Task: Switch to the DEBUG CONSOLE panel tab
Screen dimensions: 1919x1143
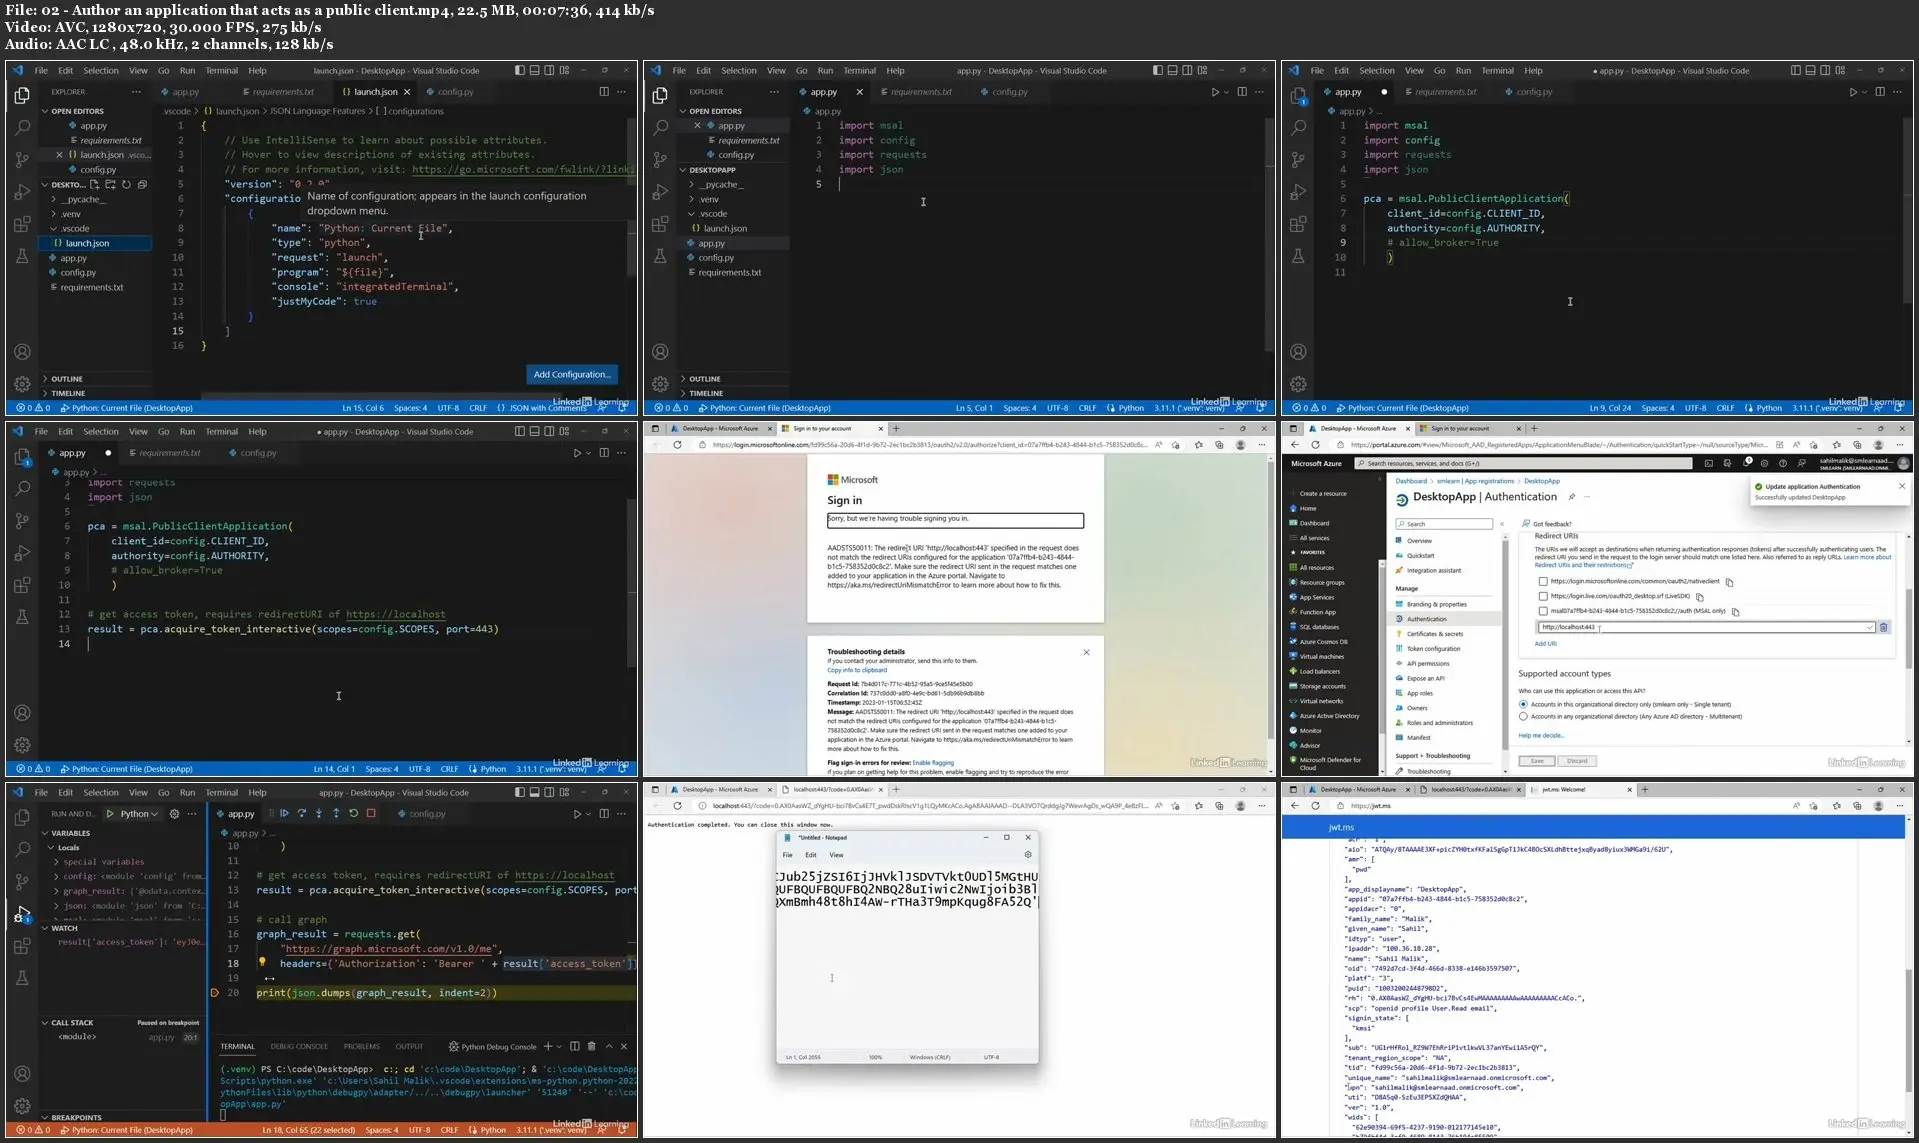Action: [x=299, y=1047]
